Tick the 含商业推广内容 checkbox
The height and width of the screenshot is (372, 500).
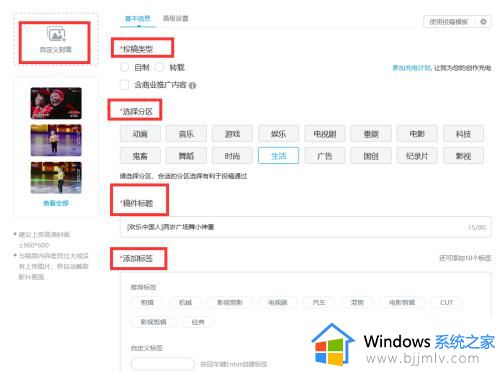(x=124, y=85)
